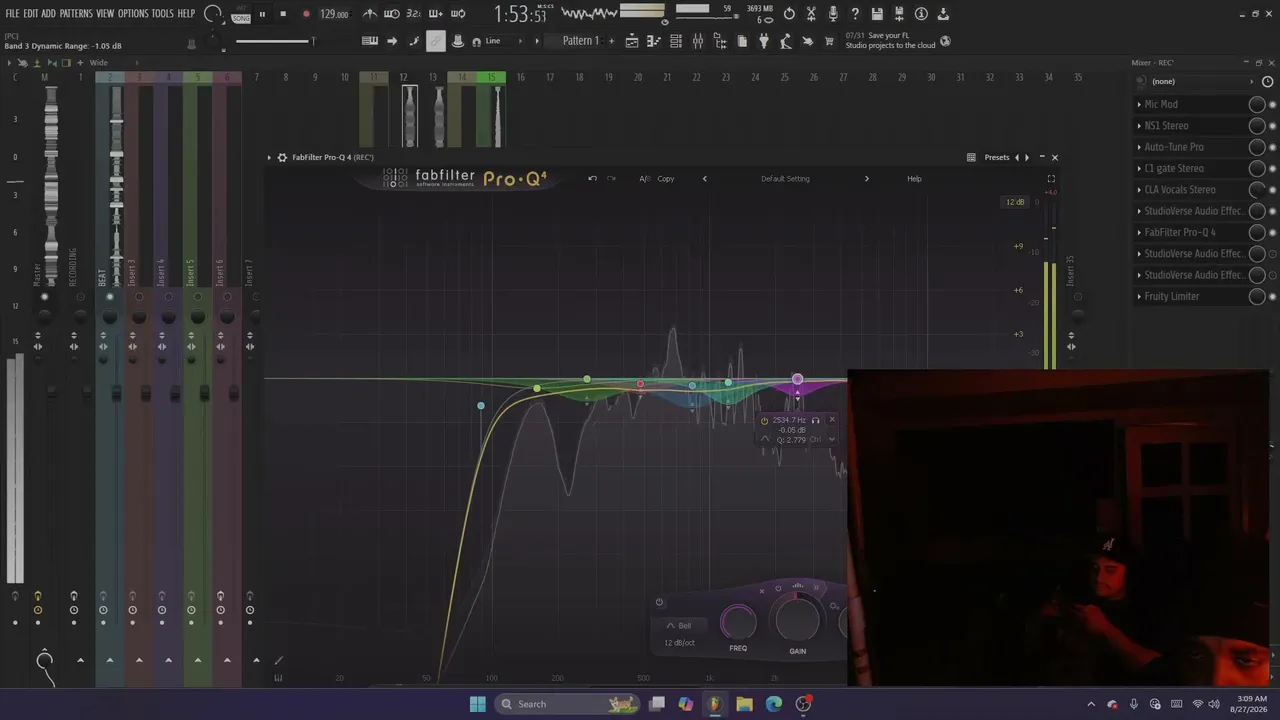Viewport: 1280px width, 720px height.
Task: Open the plugin picker plug icon
Action: (764, 41)
